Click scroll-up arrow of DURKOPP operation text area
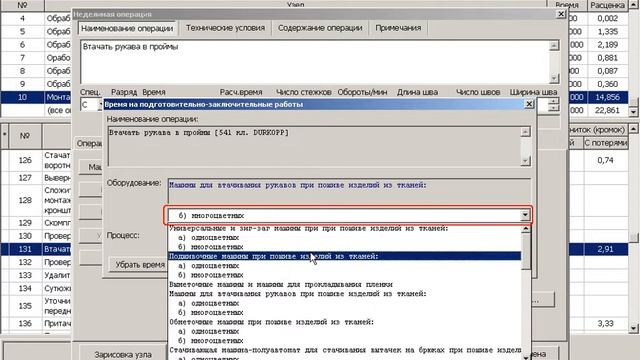The image size is (640, 360). pyautogui.click(x=526, y=132)
